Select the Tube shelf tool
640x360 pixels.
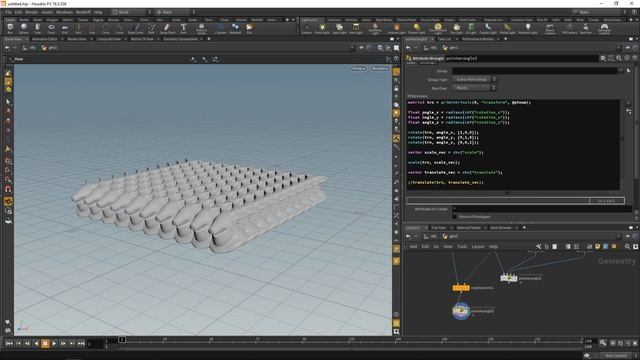click(37, 28)
